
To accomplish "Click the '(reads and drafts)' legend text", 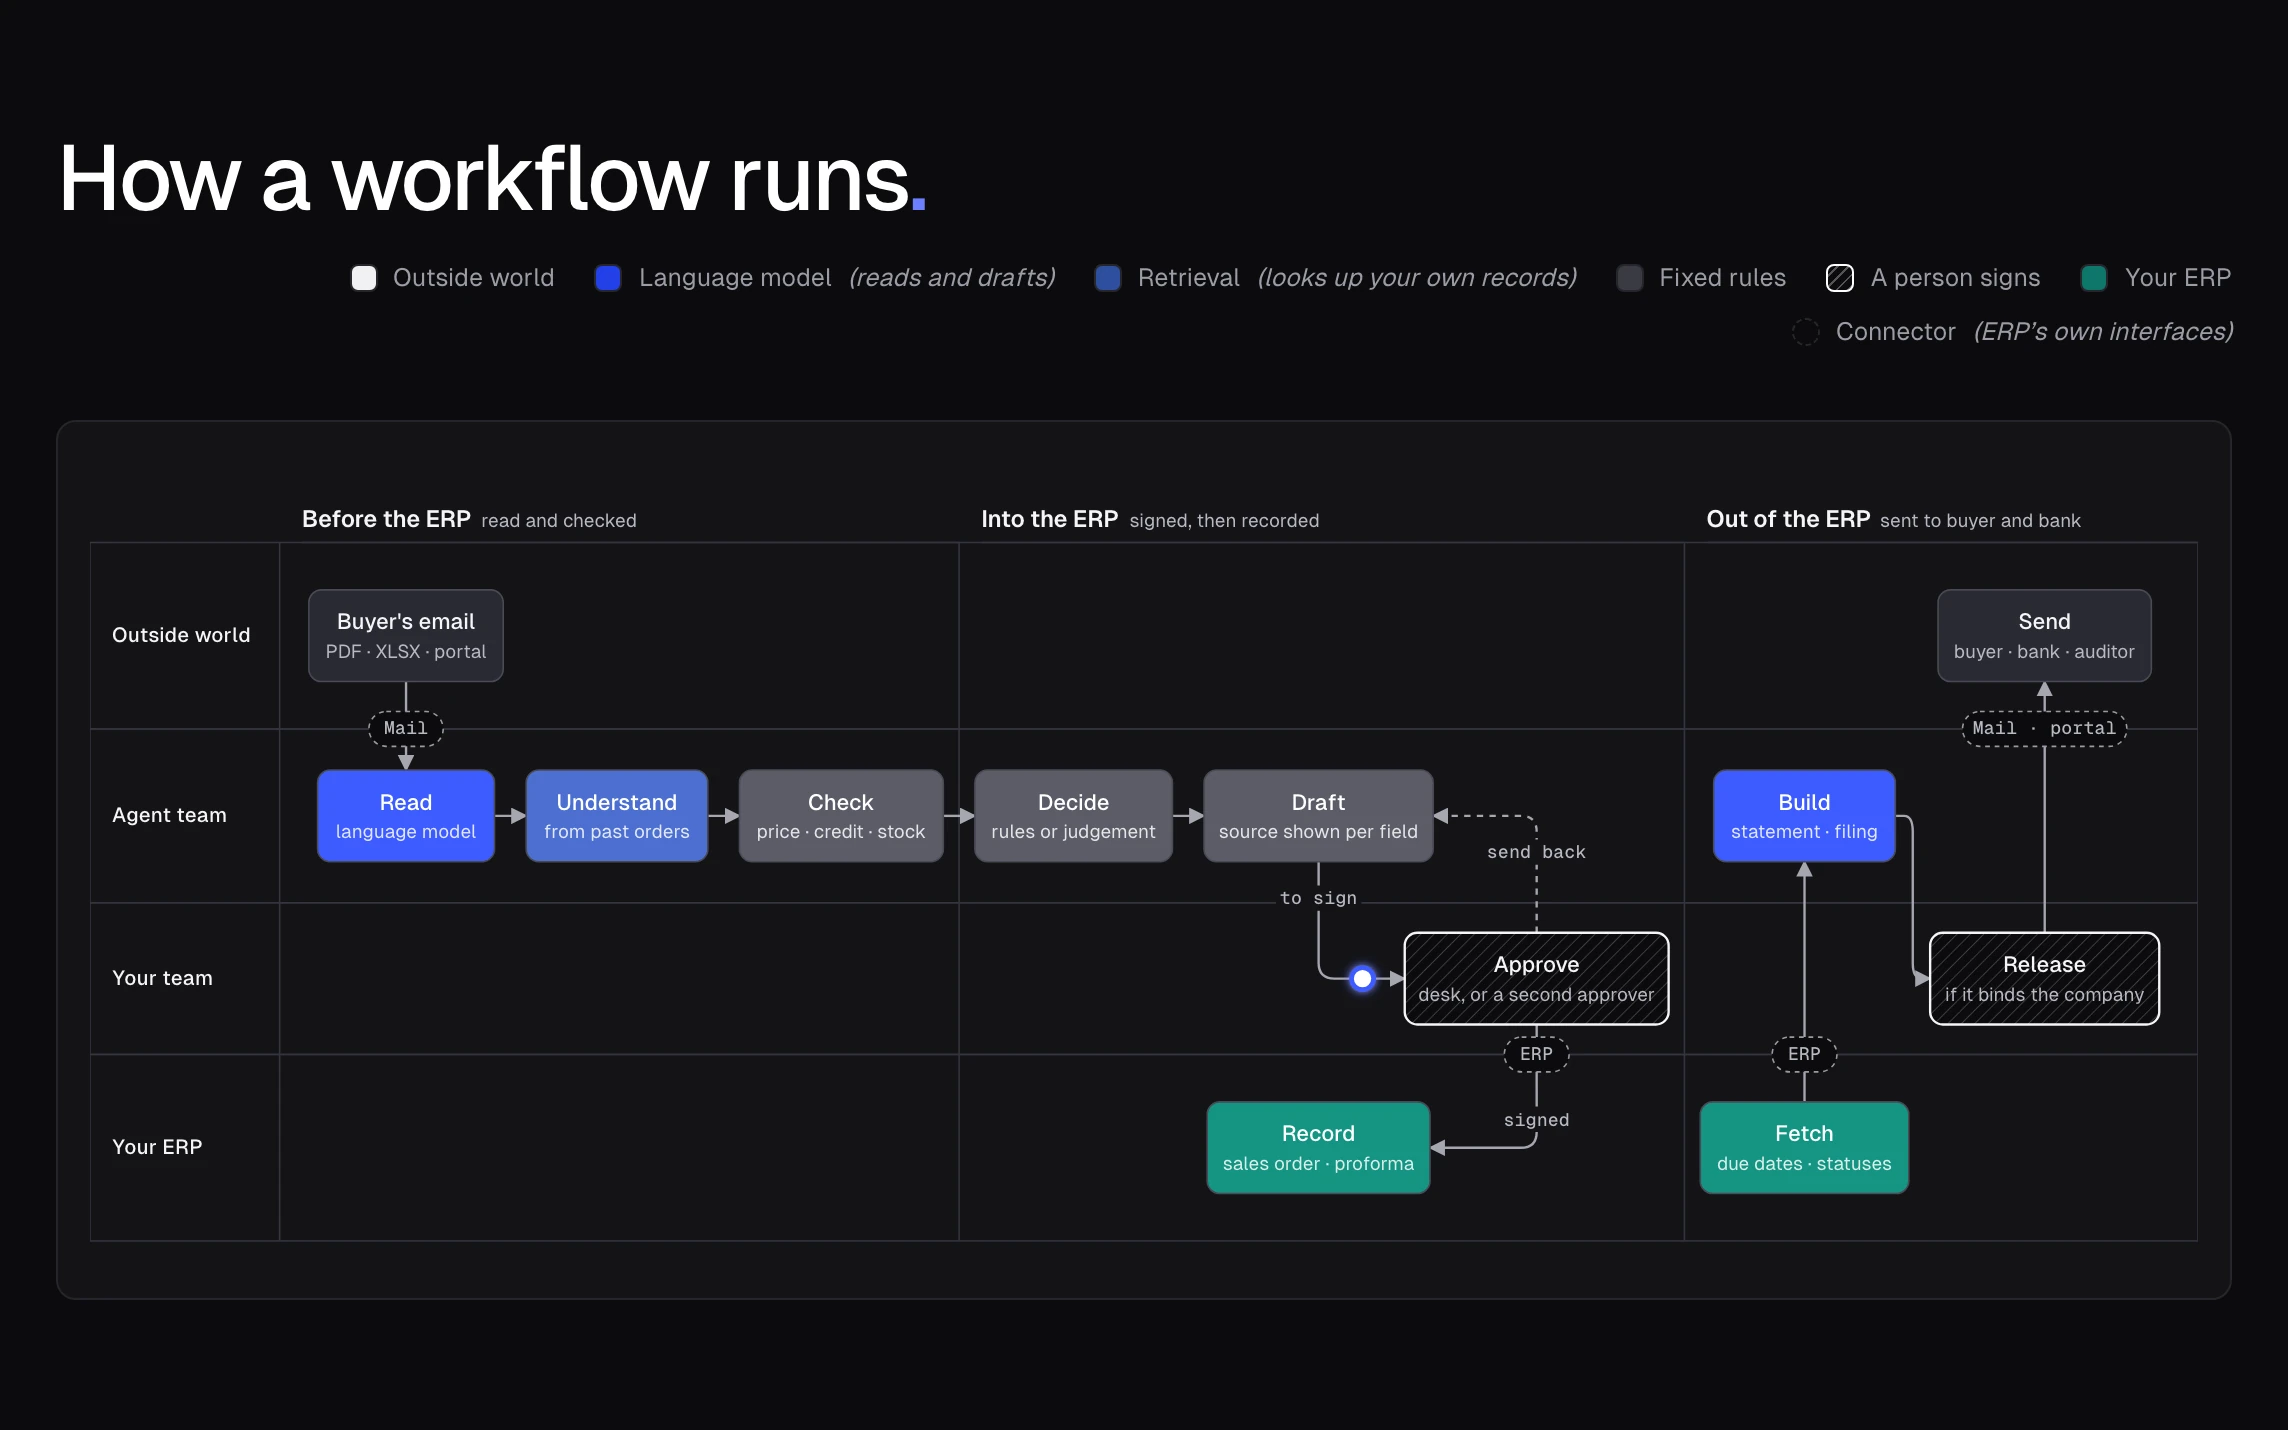I will [952, 278].
